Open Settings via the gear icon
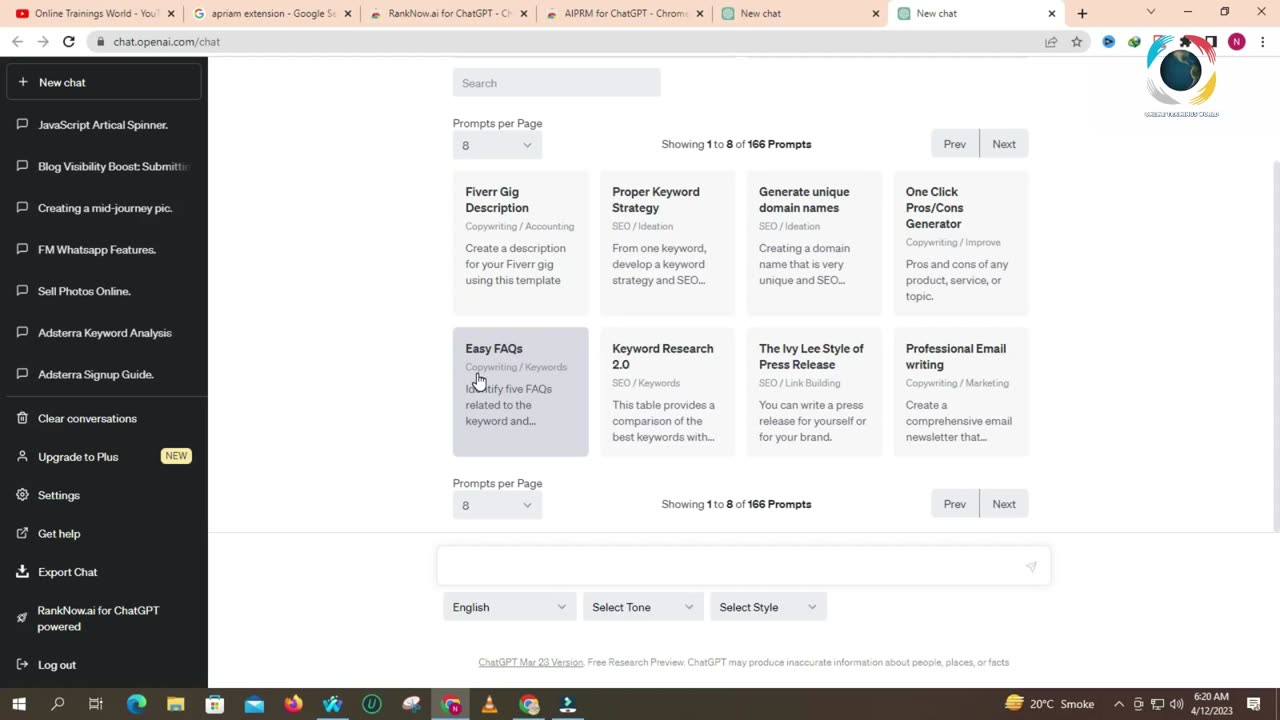Viewport: 1280px width, 720px height. [x=22, y=495]
